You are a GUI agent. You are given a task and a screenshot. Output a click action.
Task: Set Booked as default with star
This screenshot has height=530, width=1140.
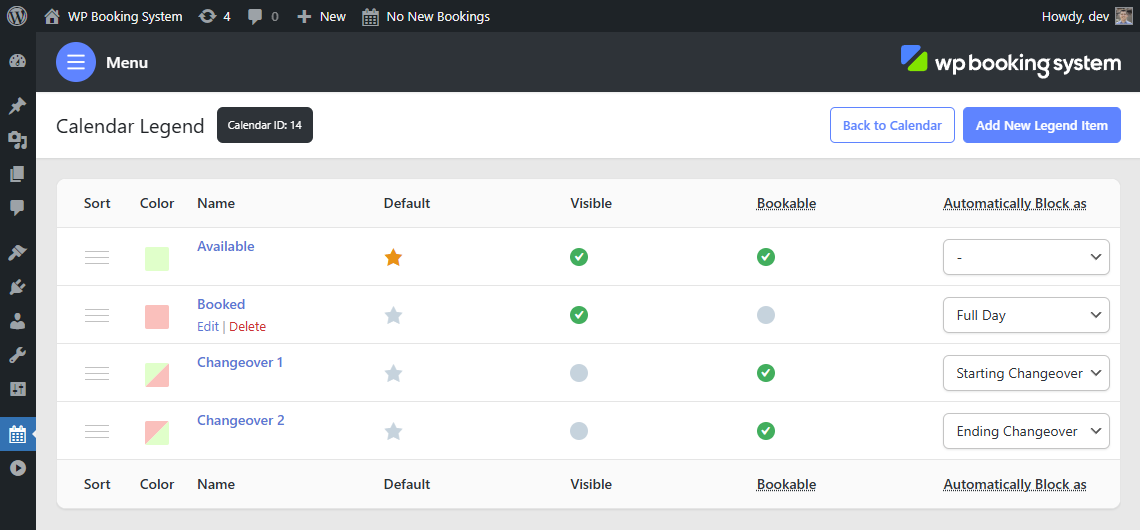click(393, 315)
